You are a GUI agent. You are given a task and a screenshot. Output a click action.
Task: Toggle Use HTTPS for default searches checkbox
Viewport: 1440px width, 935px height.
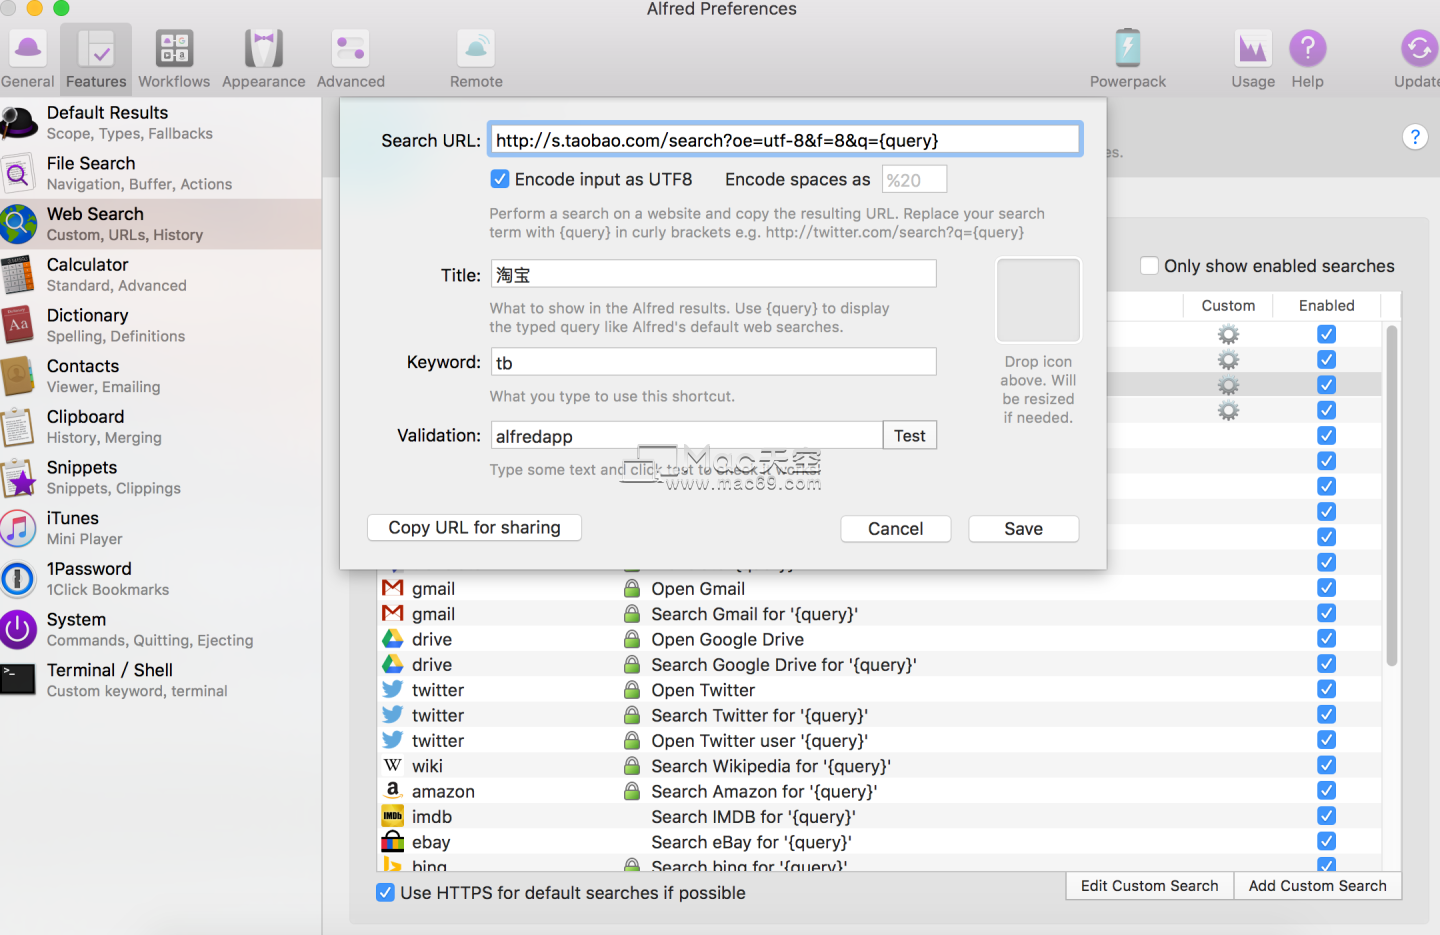(385, 892)
